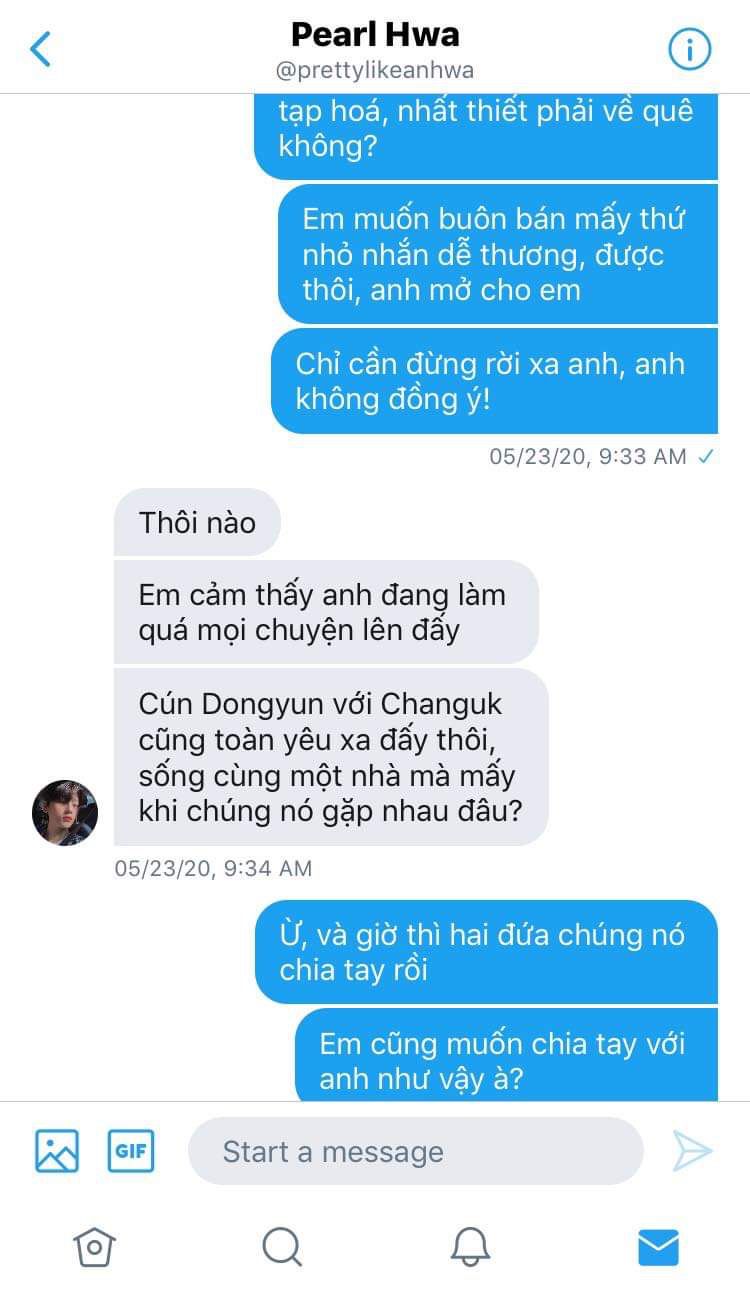Select the Messages envelope tab
750x1299 pixels.
point(658,1246)
